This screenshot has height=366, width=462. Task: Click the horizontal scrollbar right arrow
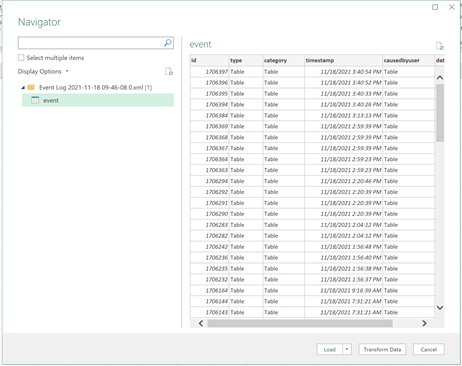(x=424, y=323)
